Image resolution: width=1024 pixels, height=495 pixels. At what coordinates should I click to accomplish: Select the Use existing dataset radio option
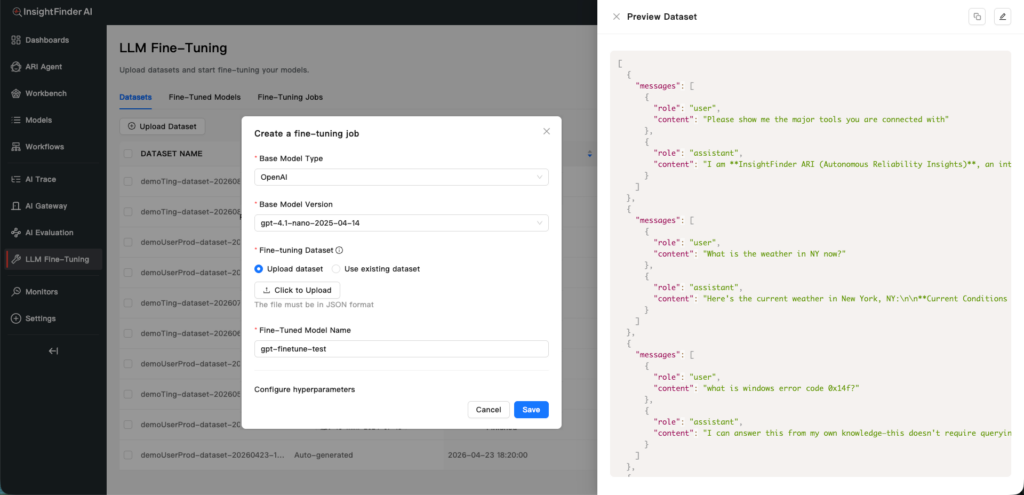click(336, 268)
